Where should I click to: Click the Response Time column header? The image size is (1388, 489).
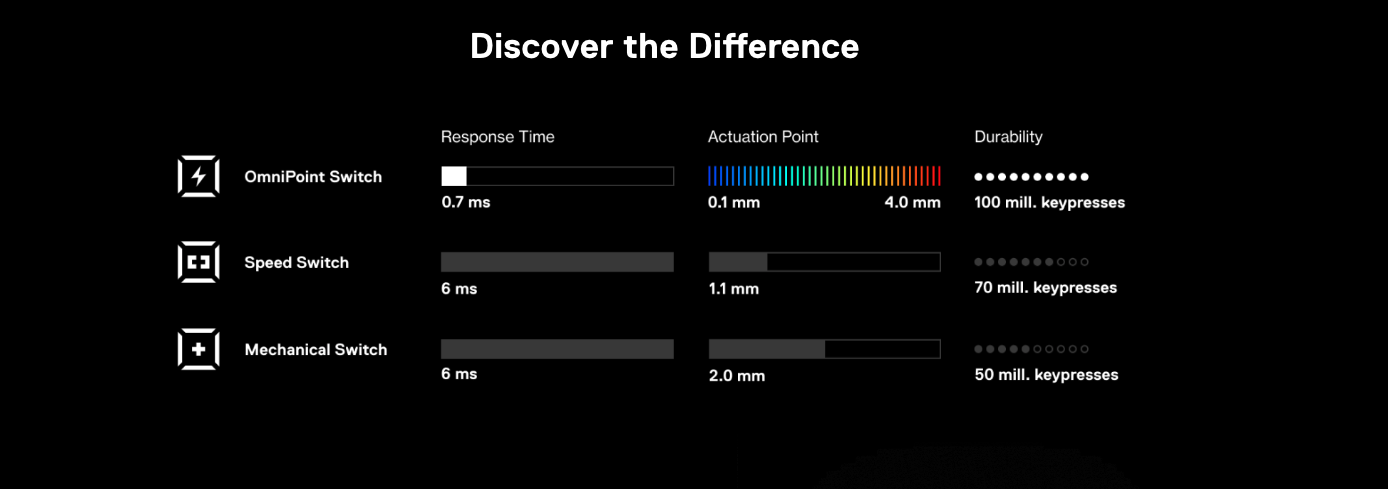[498, 137]
